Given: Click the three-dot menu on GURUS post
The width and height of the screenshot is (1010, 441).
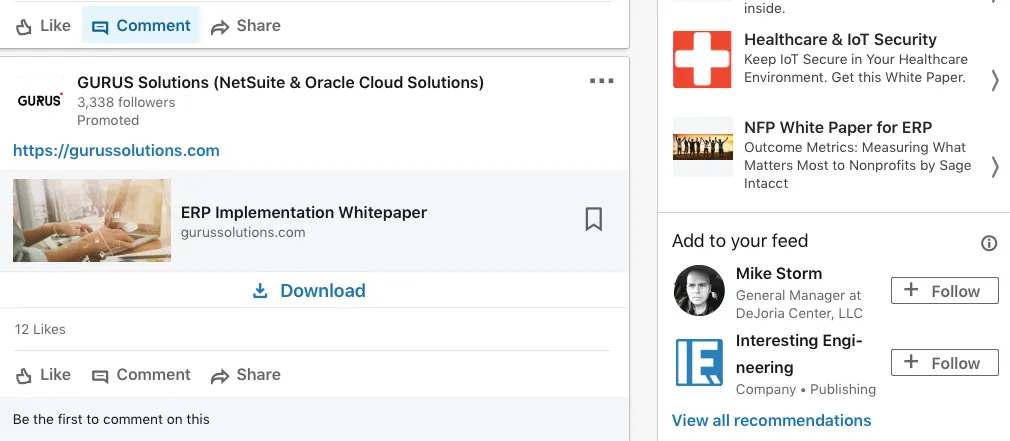Looking at the screenshot, I should 601,81.
